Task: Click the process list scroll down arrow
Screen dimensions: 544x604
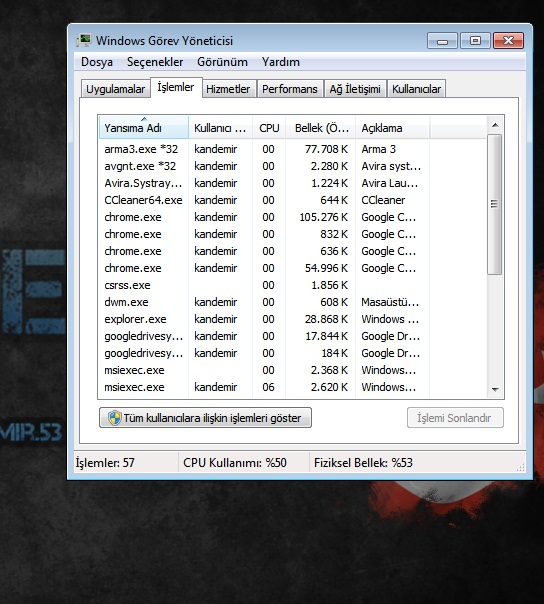Action: [495, 390]
